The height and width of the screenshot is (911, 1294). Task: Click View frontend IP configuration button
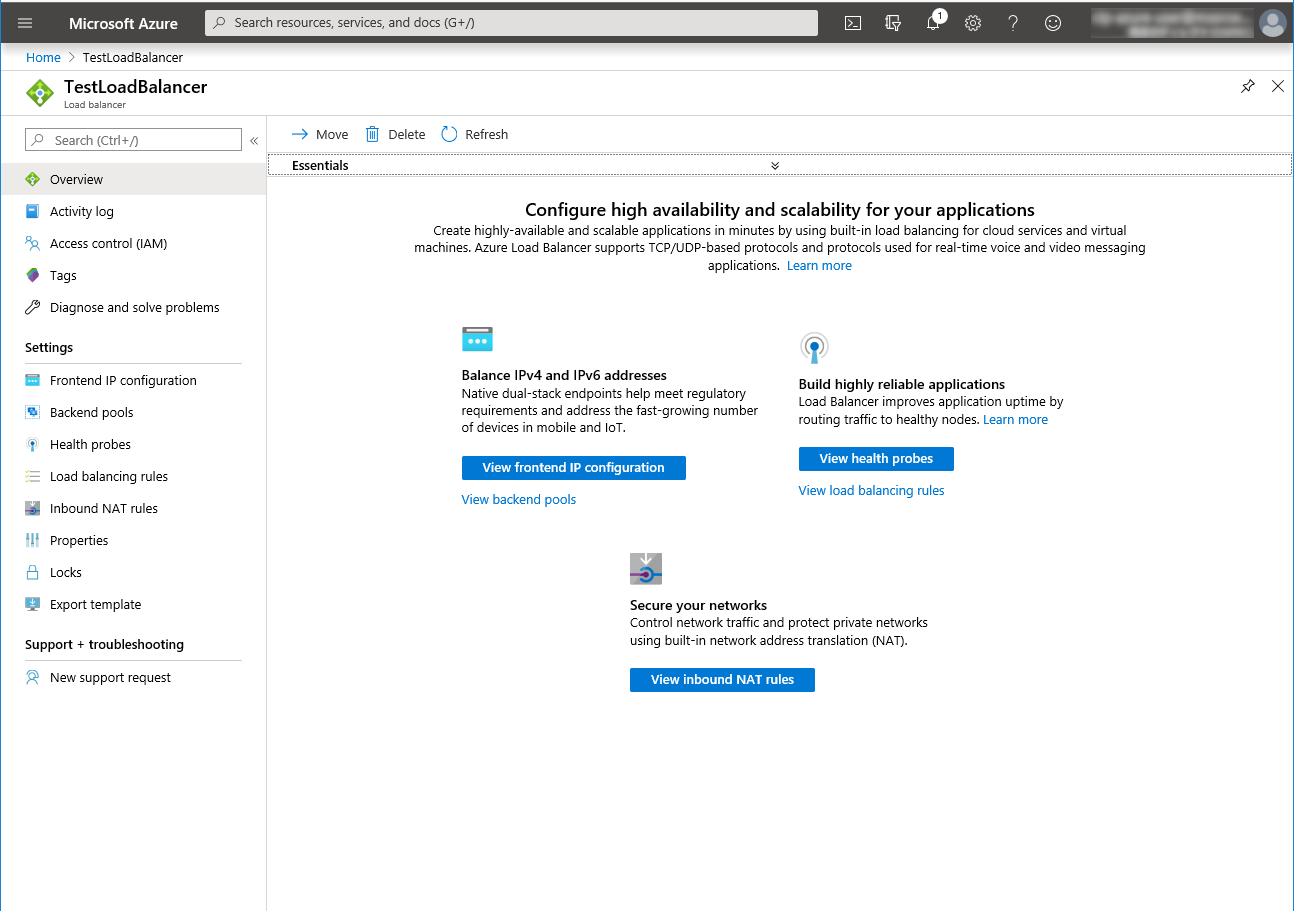pos(573,468)
